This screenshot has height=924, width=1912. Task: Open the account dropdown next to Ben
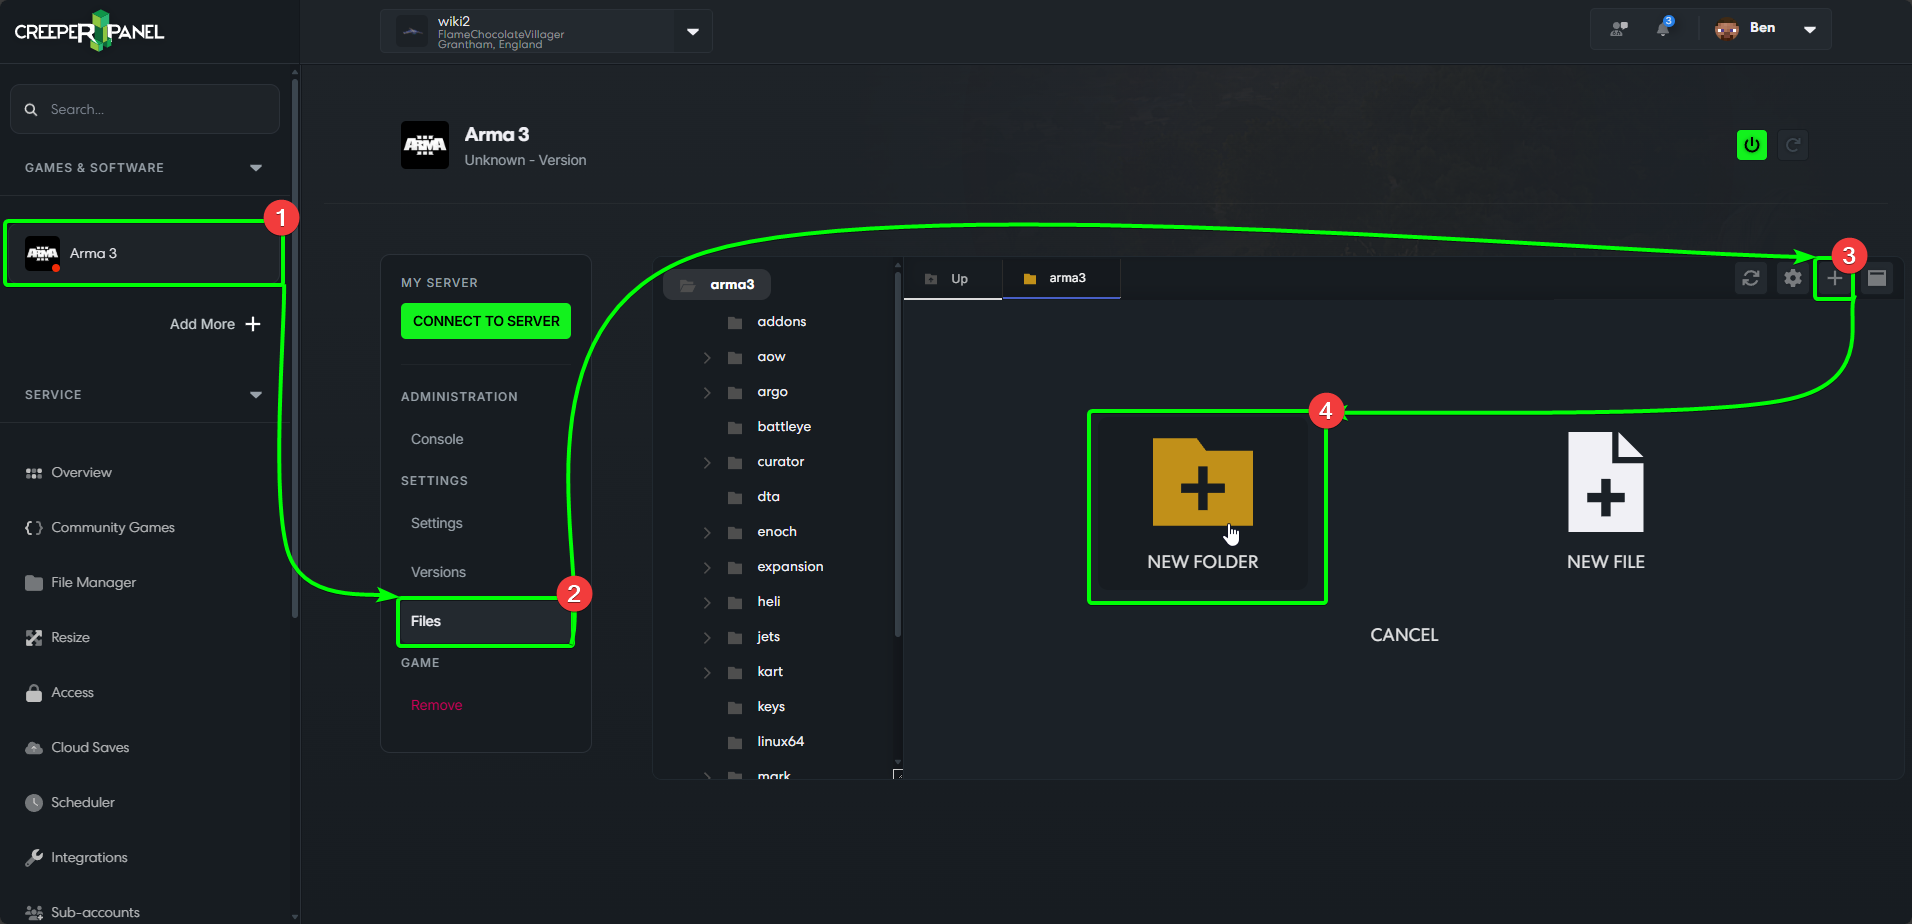coord(1810,28)
